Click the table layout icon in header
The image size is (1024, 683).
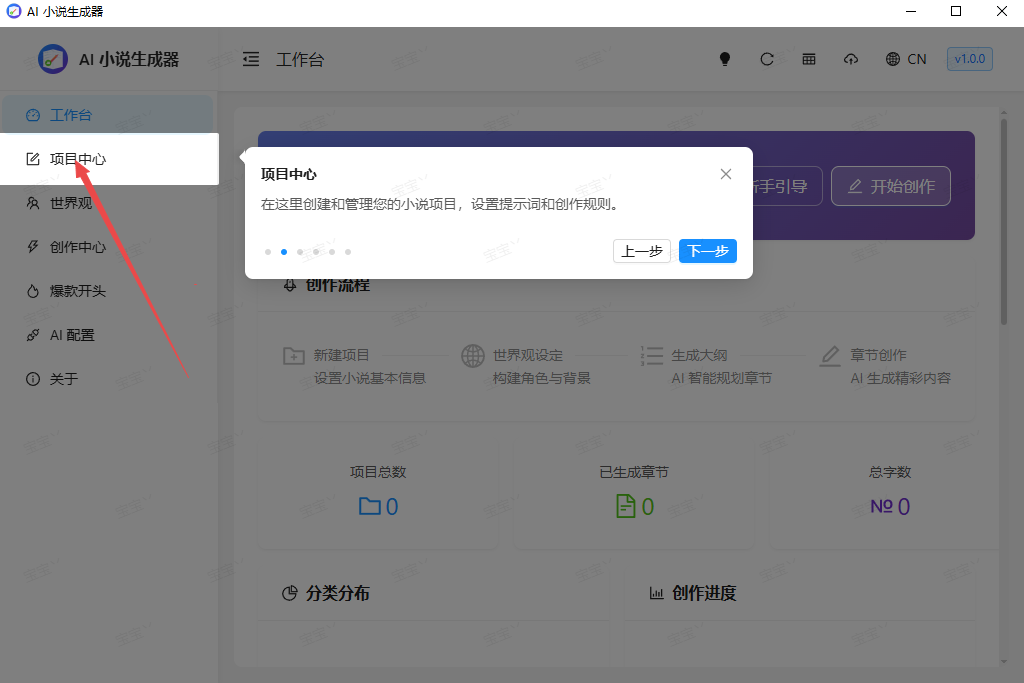click(809, 59)
